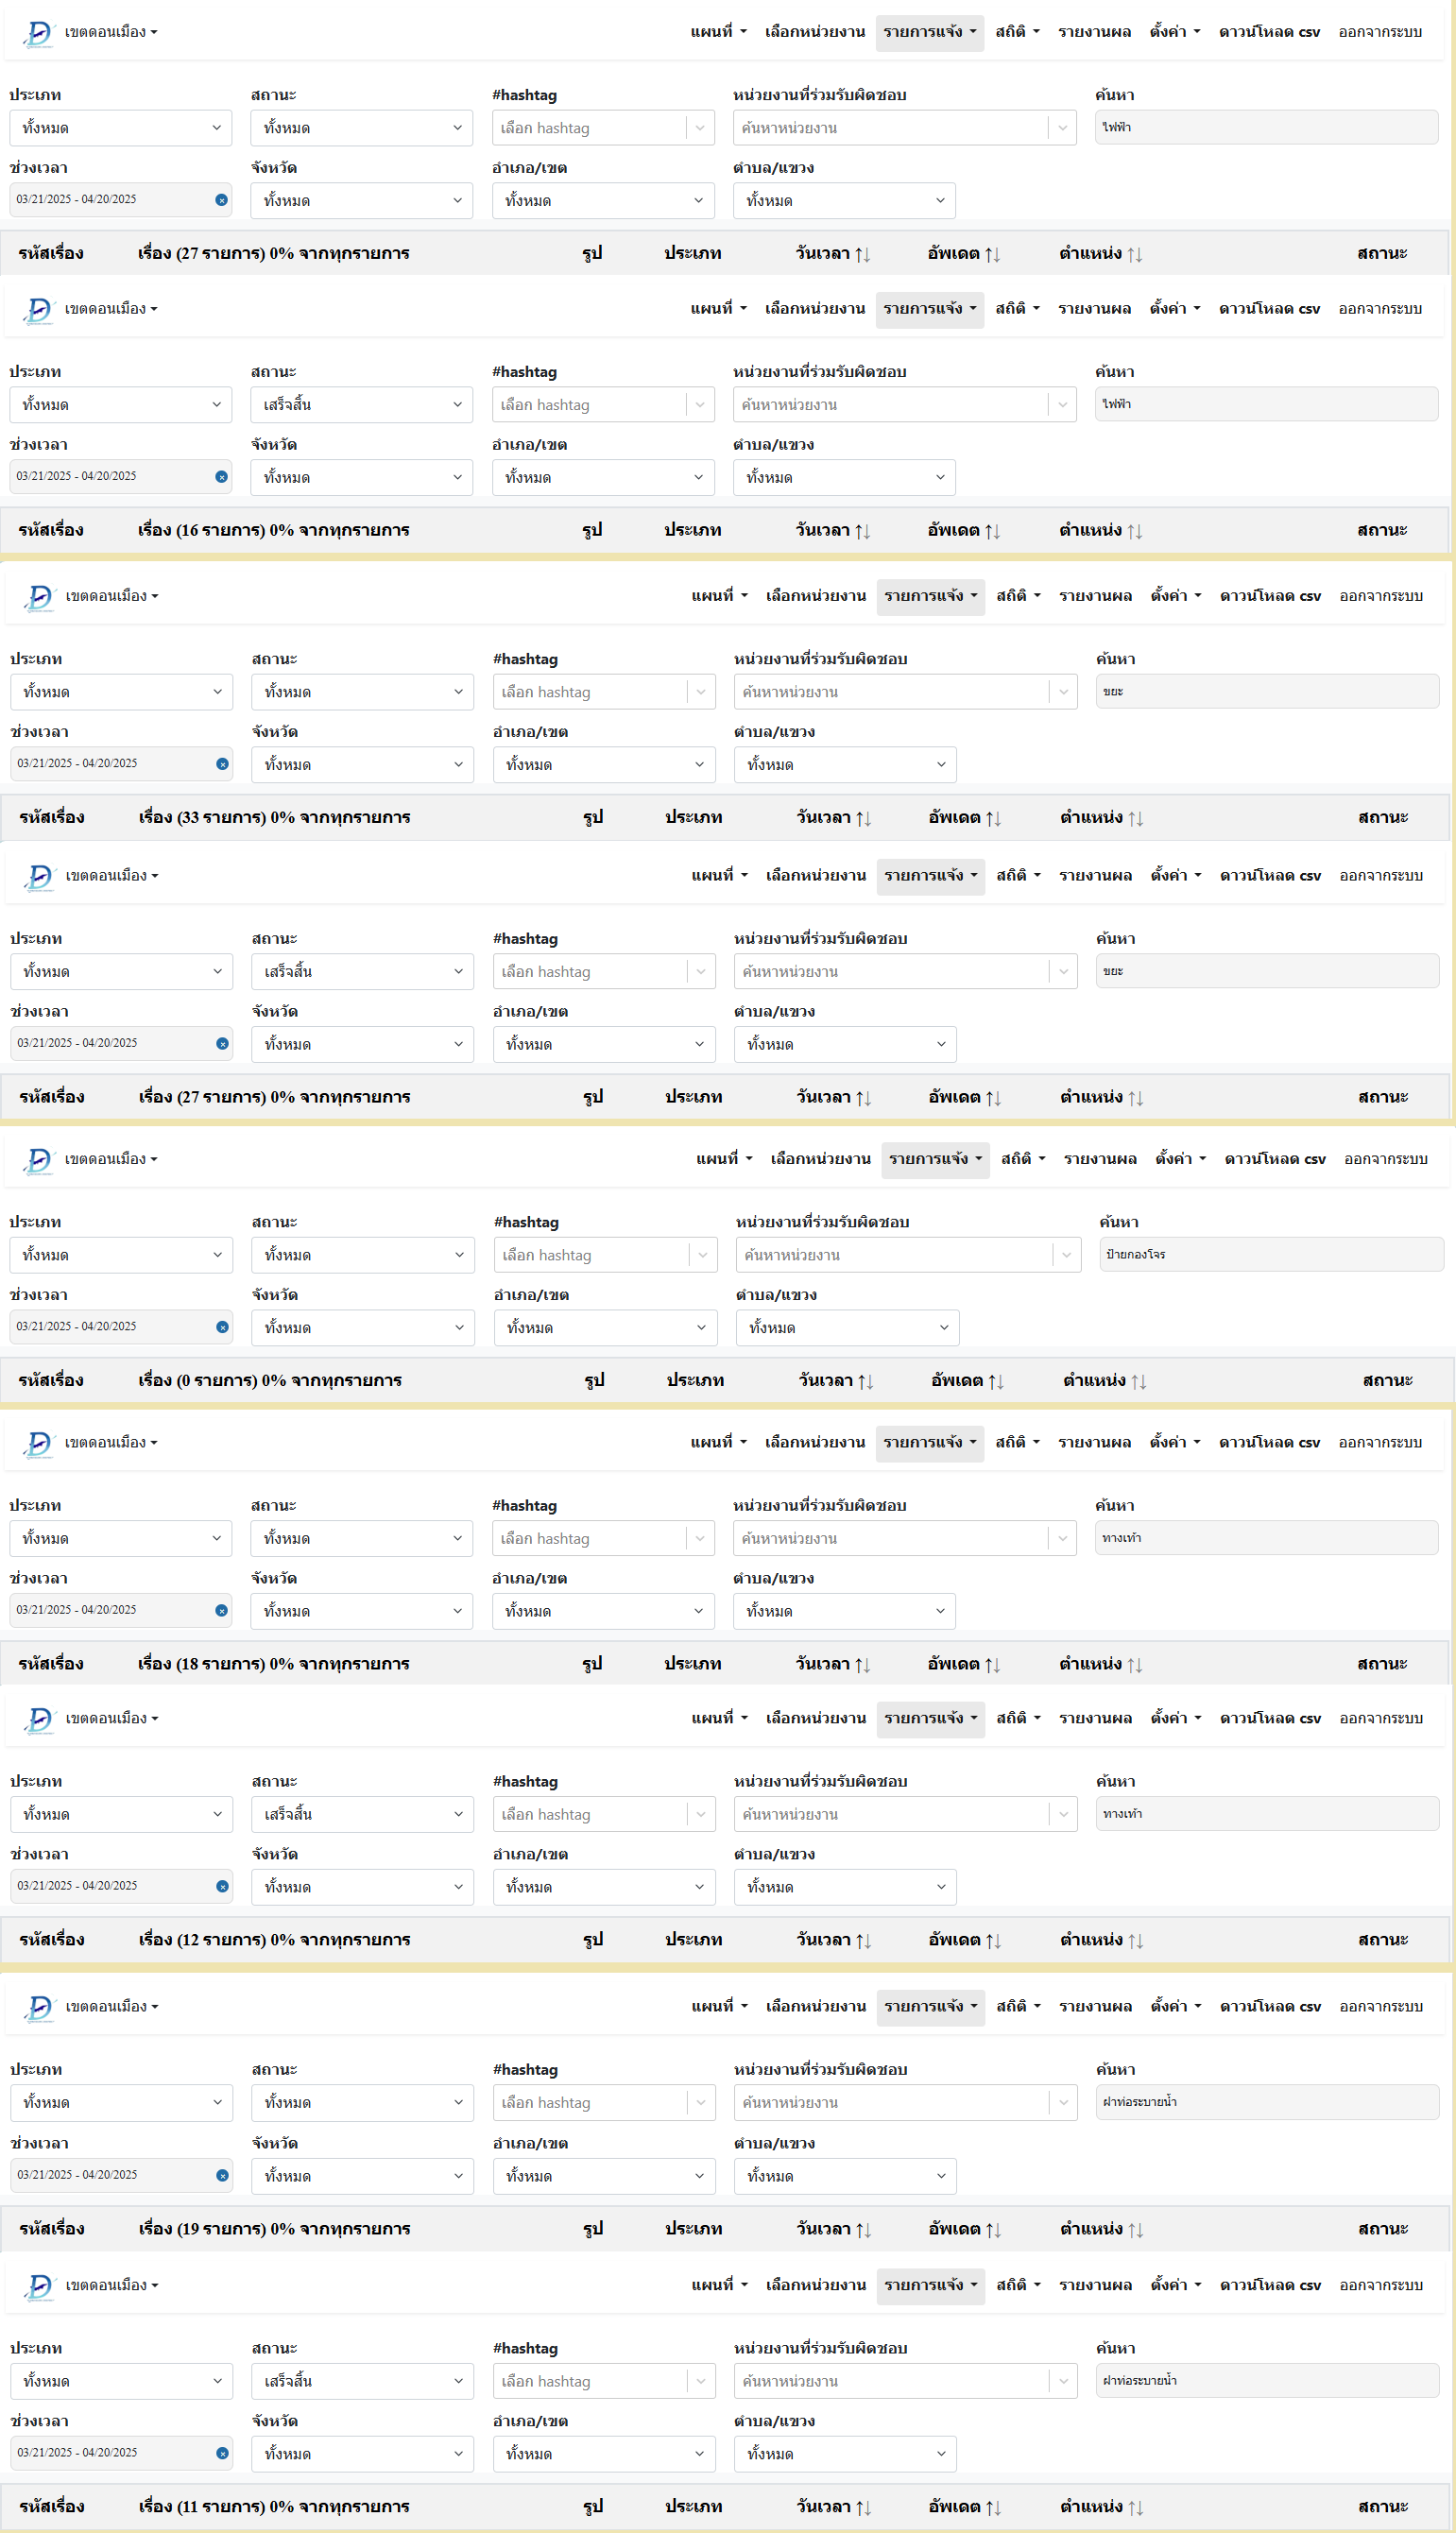Sort by วันเวลา arrows in the 16 รายการ header
Viewport: 1456px width, 2533px height.
tap(862, 531)
